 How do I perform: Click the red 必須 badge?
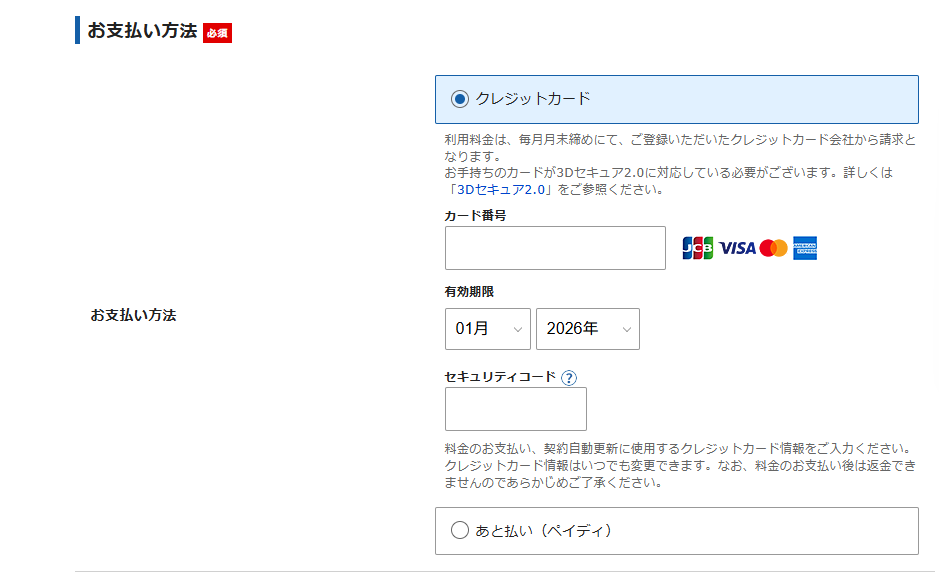(x=217, y=33)
